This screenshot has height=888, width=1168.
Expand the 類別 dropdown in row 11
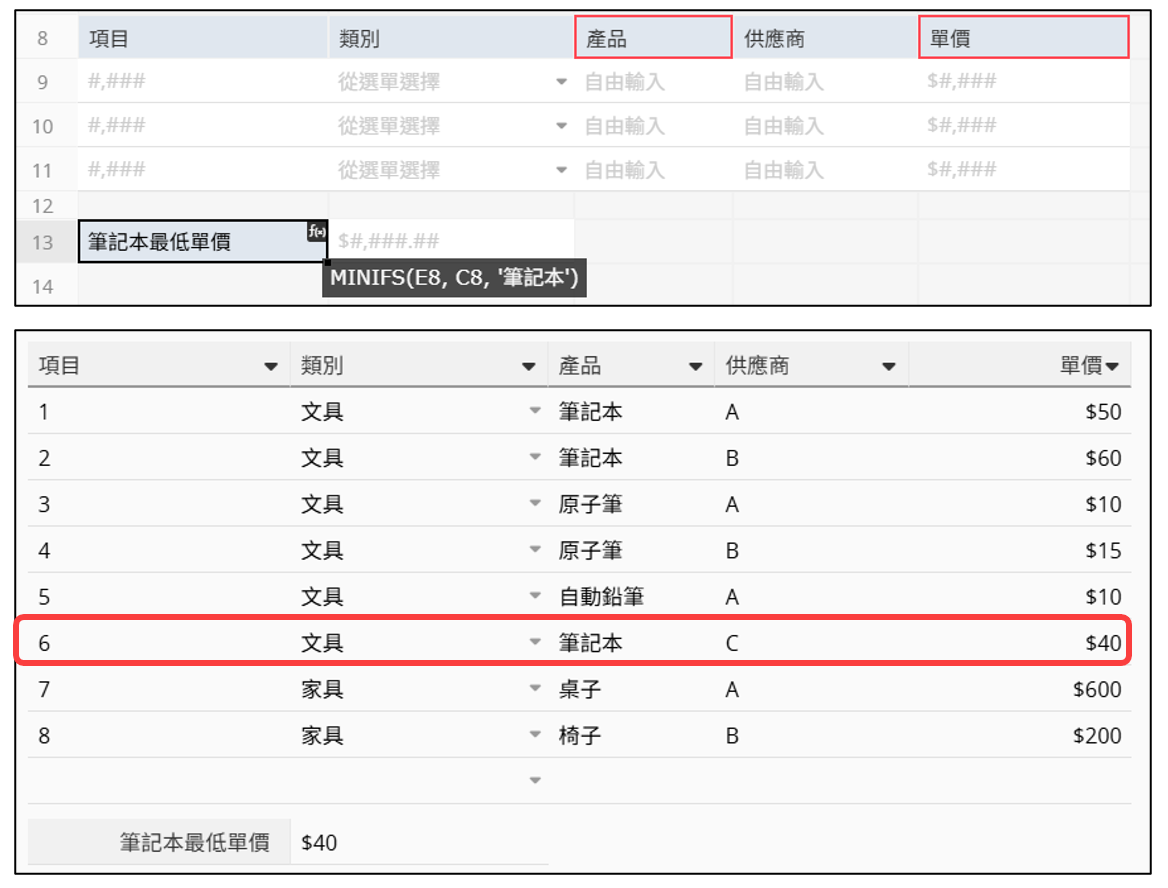click(561, 170)
